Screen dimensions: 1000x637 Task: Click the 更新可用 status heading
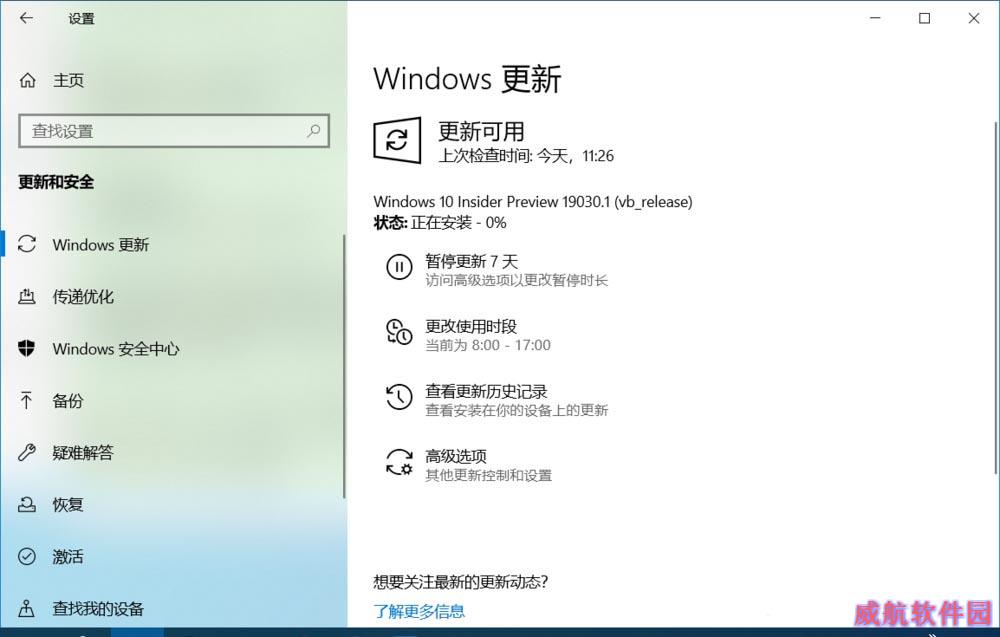click(482, 131)
